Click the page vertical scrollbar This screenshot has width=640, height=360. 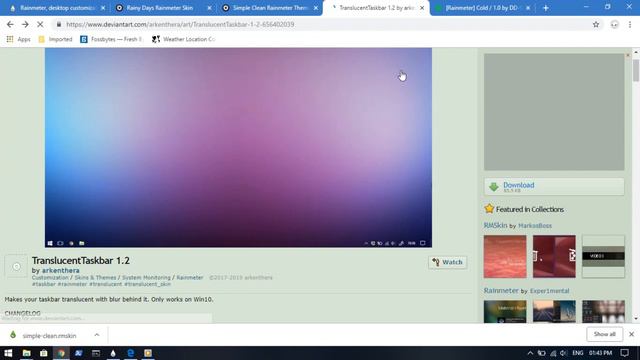[x=636, y=70]
